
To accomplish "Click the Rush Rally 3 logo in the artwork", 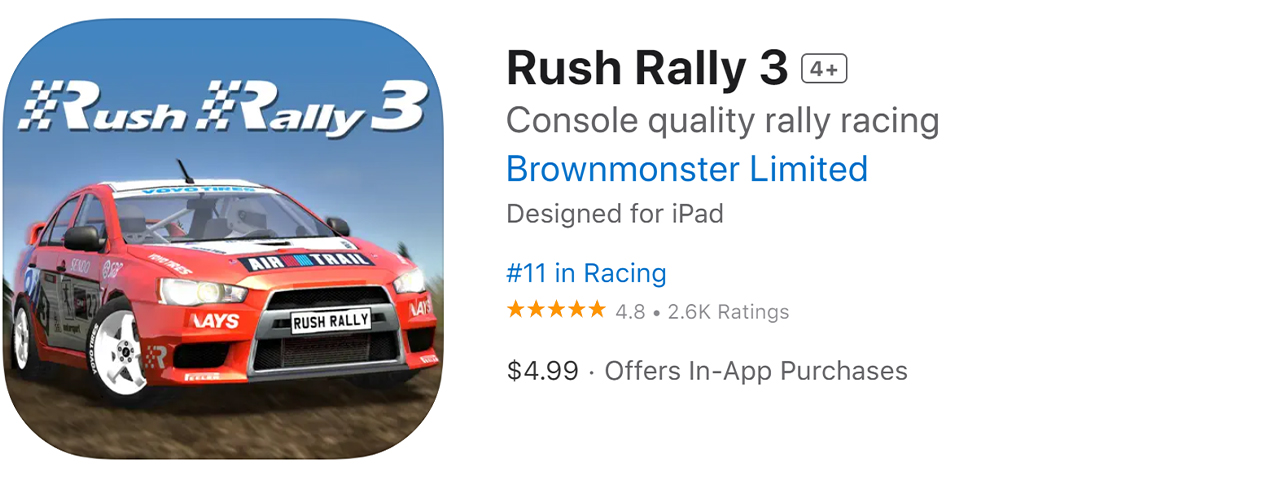I will (x=224, y=108).
